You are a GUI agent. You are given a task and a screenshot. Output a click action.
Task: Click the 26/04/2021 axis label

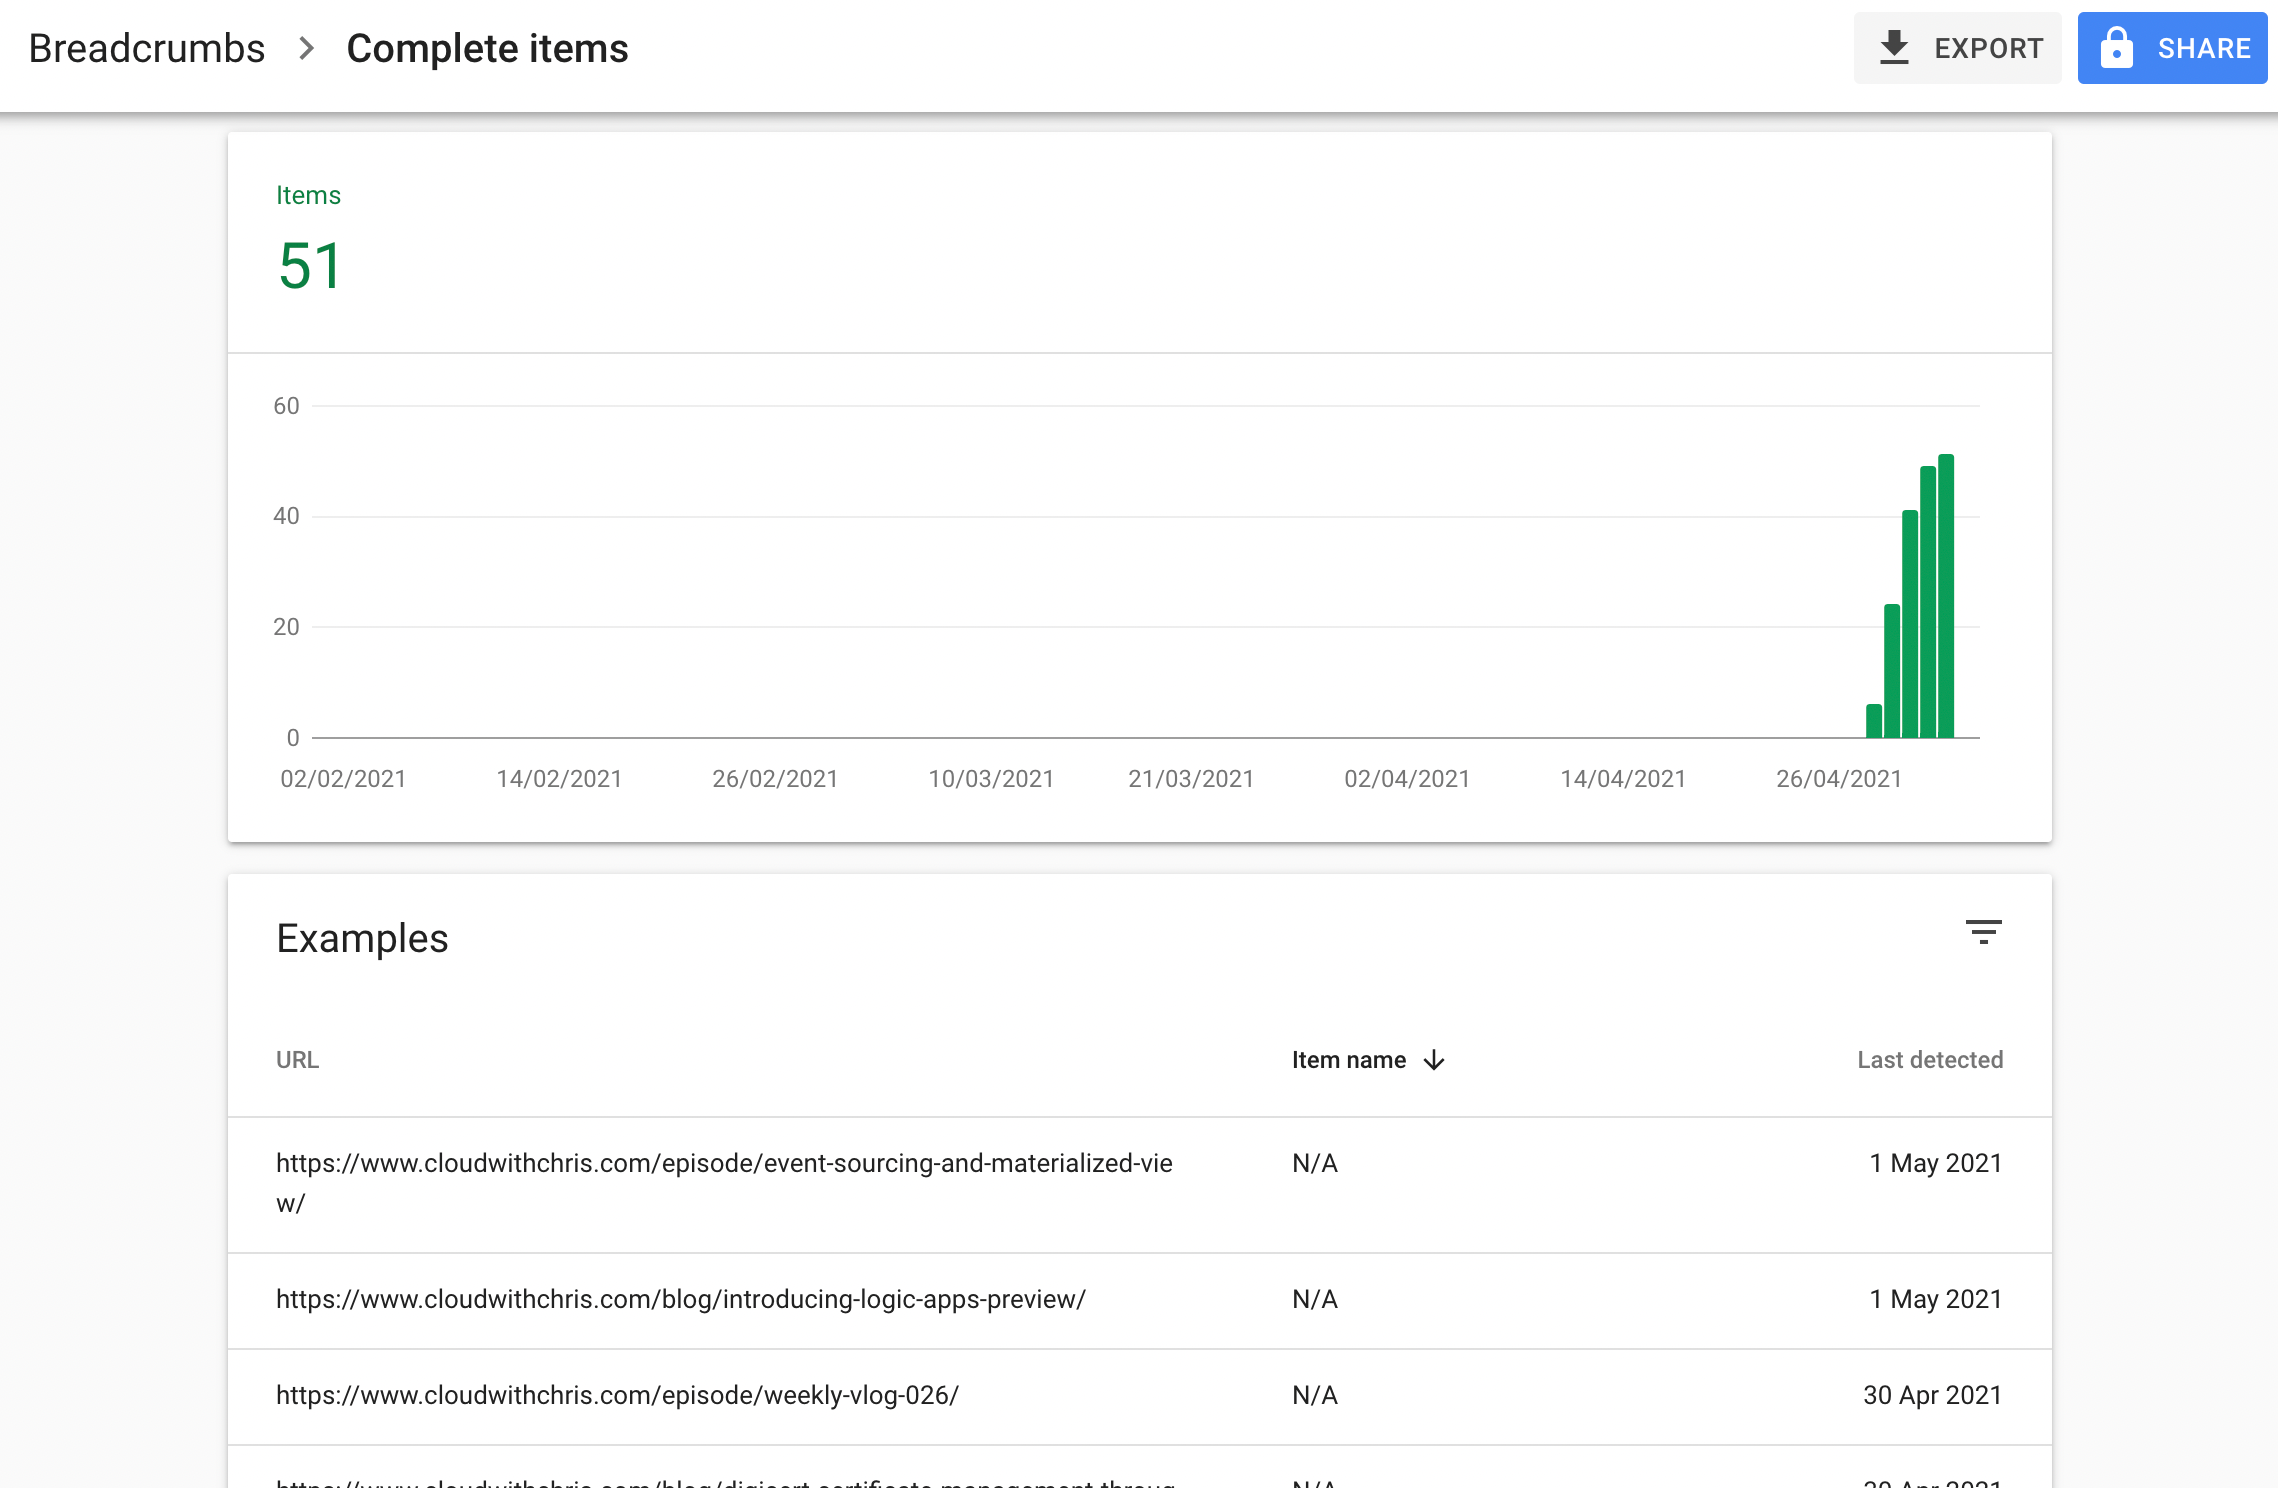(x=1838, y=779)
